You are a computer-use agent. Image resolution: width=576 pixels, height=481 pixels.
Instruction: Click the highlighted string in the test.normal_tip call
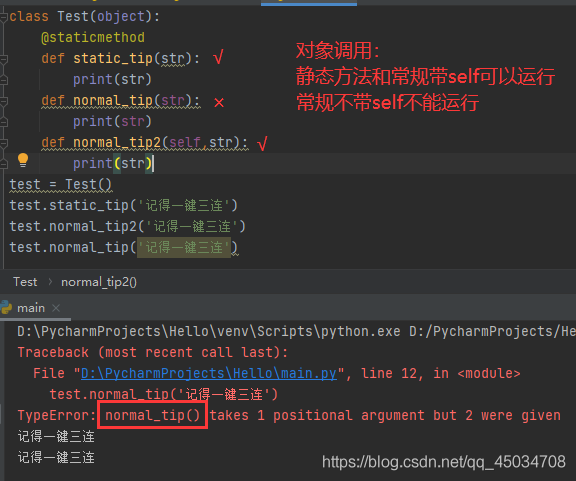(x=184, y=247)
